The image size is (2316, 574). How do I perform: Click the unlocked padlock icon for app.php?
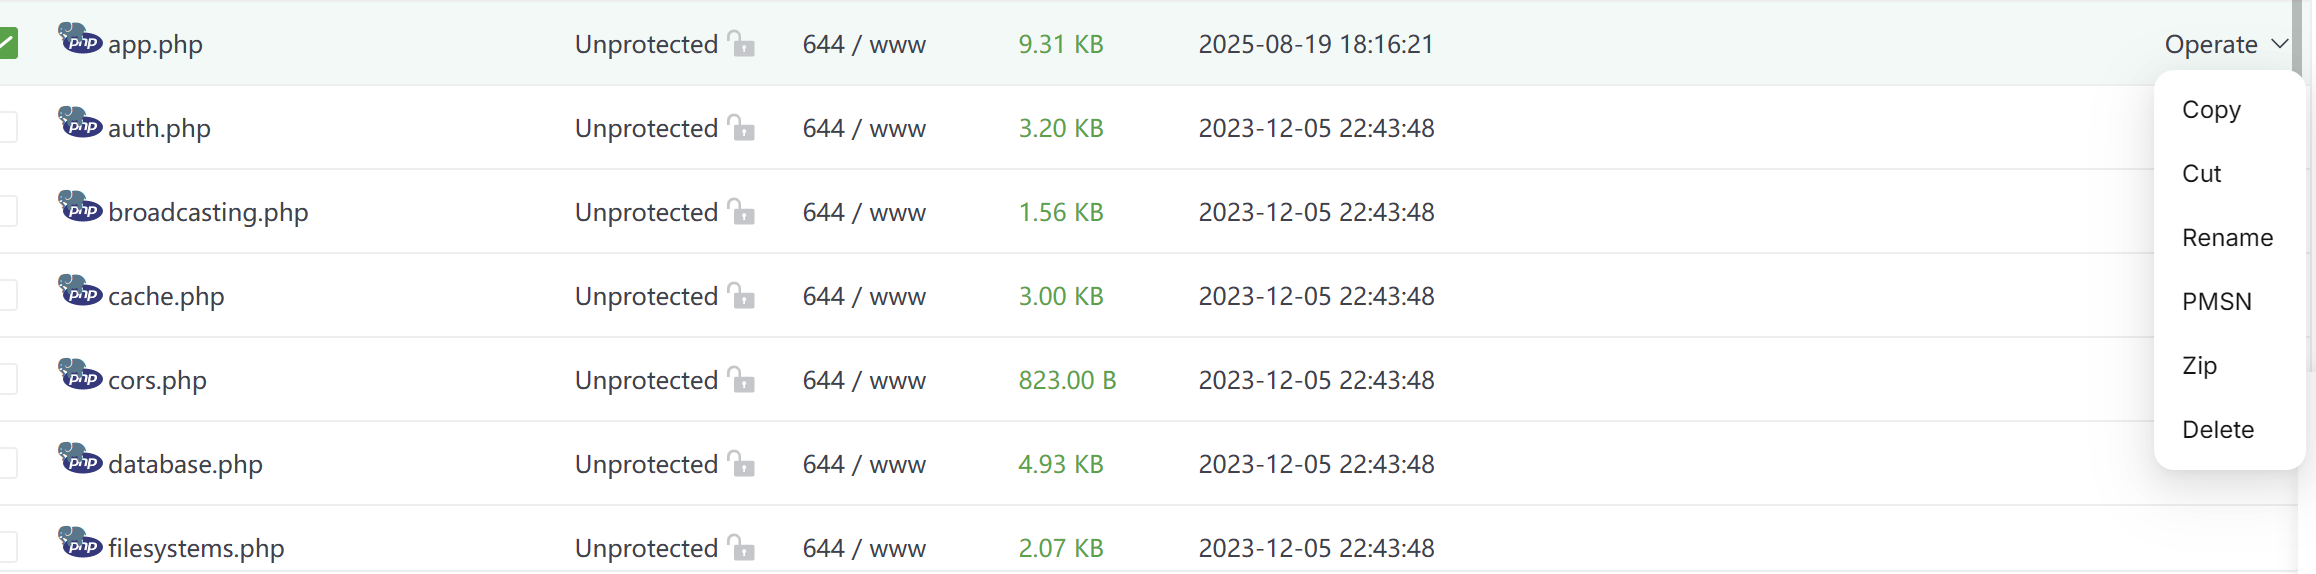tap(741, 44)
